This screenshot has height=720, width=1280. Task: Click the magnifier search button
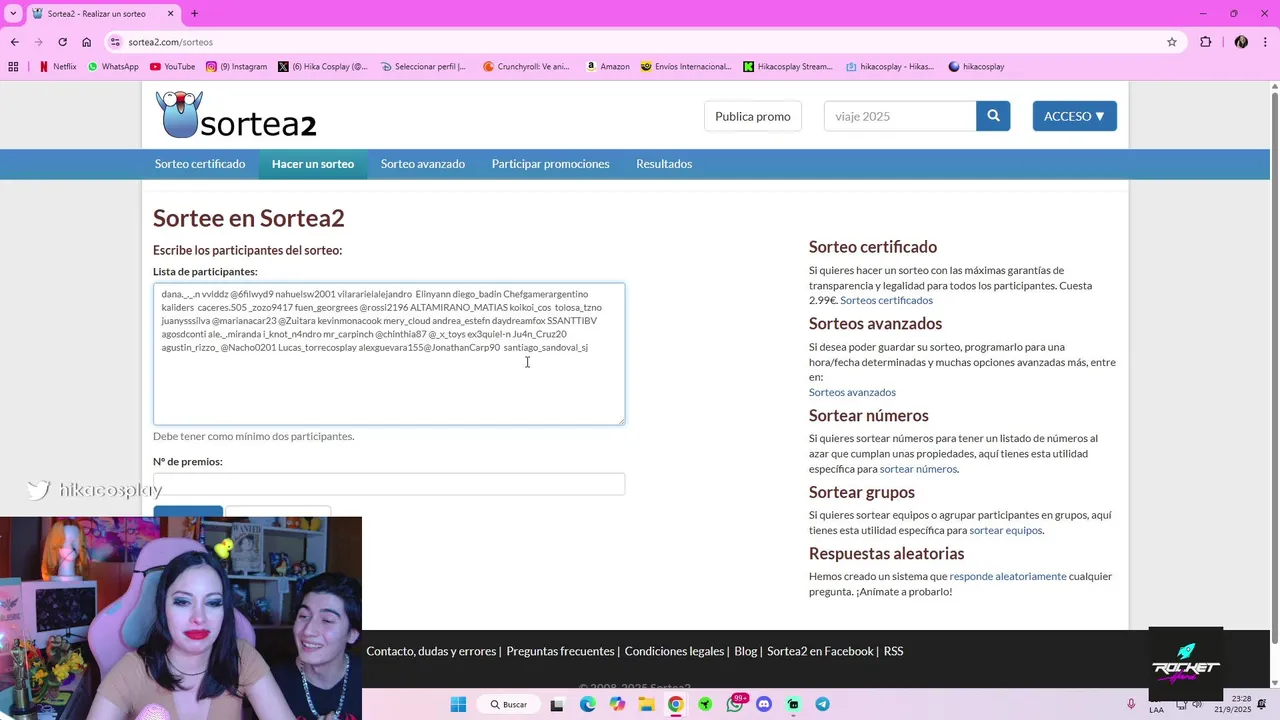(993, 116)
